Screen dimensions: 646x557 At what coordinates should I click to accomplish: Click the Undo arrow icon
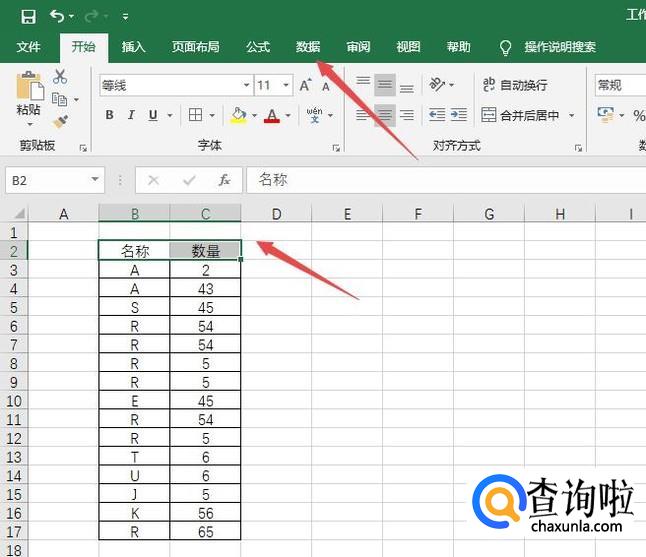click(57, 16)
